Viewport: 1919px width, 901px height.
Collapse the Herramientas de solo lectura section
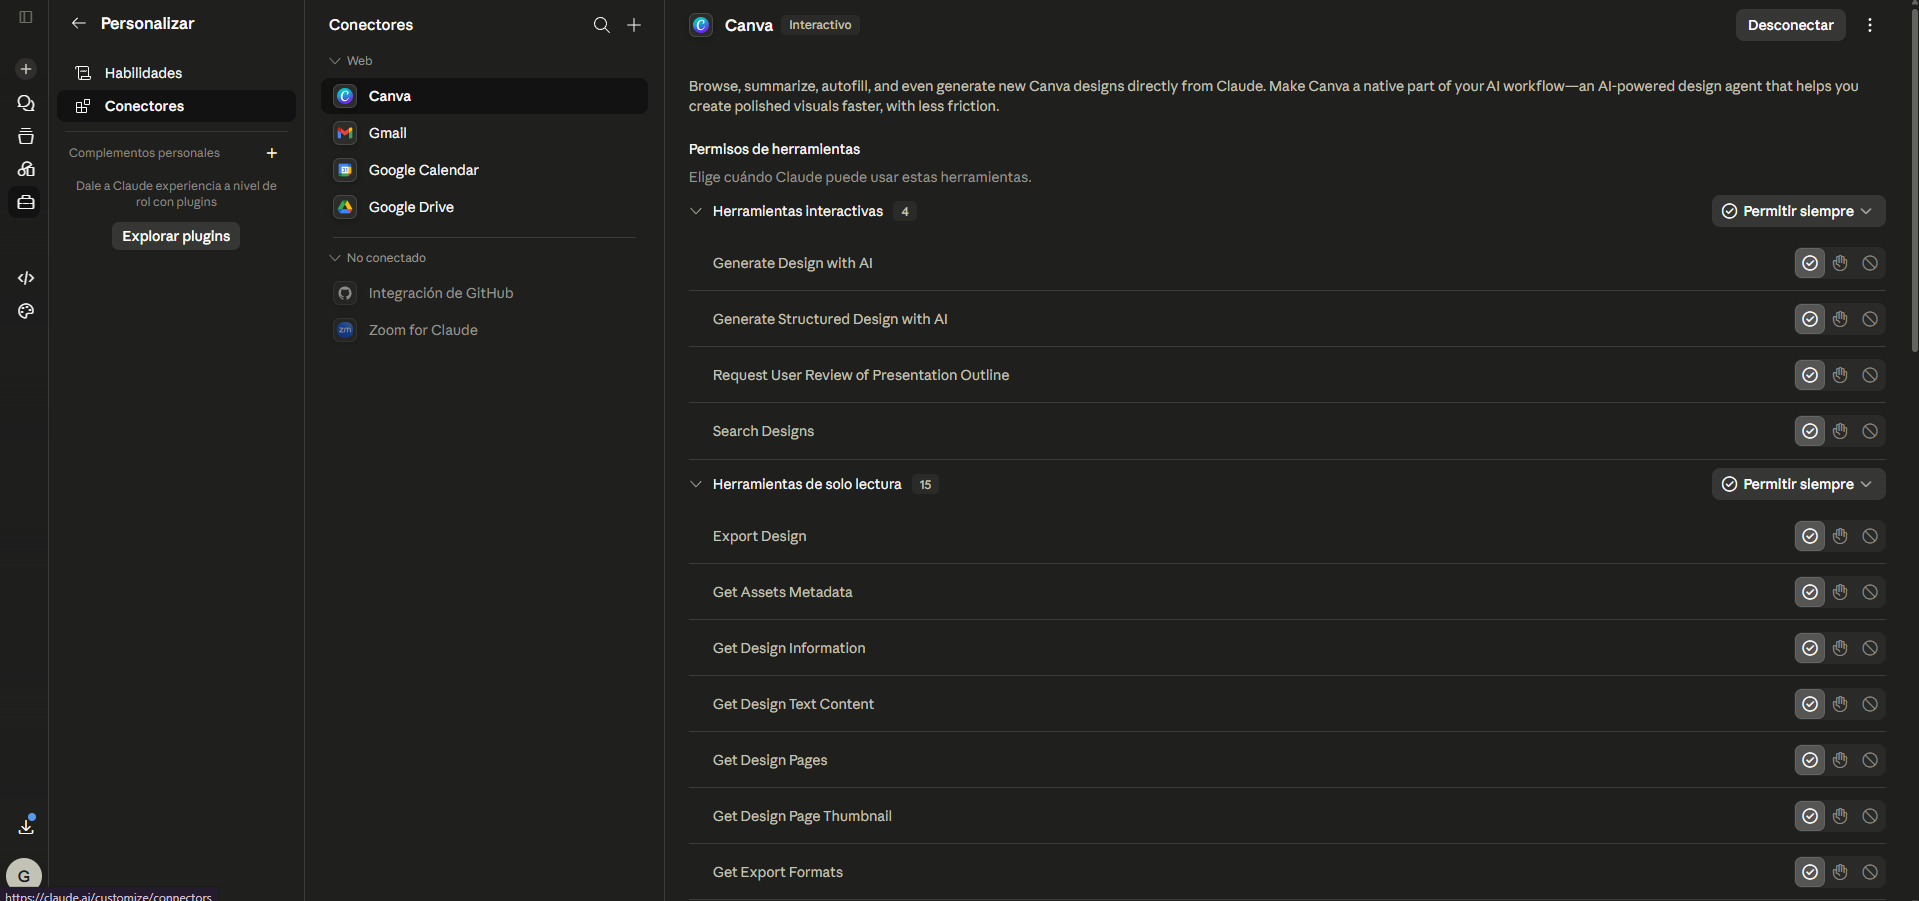click(x=696, y=484)
